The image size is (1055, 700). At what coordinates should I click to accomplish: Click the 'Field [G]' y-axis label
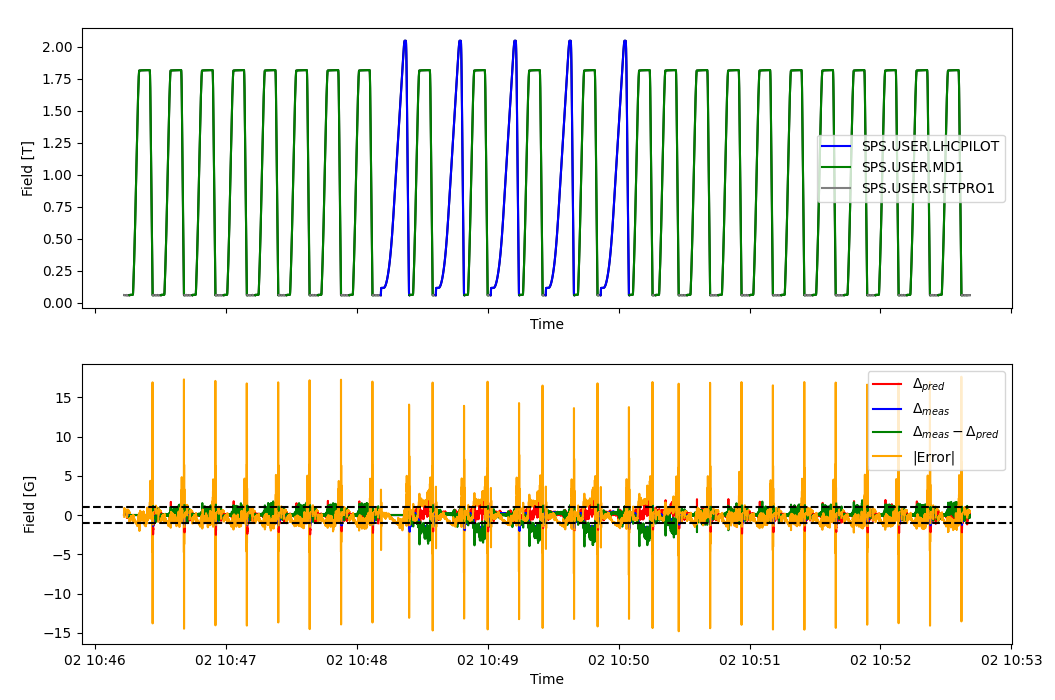point(30,504)
